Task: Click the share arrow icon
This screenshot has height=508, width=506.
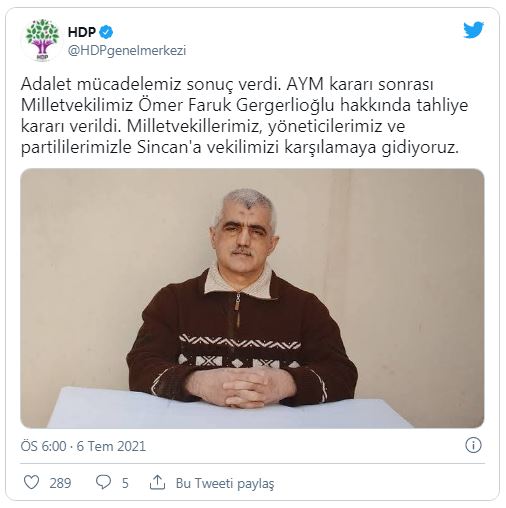Action: [x=157, y=482]
